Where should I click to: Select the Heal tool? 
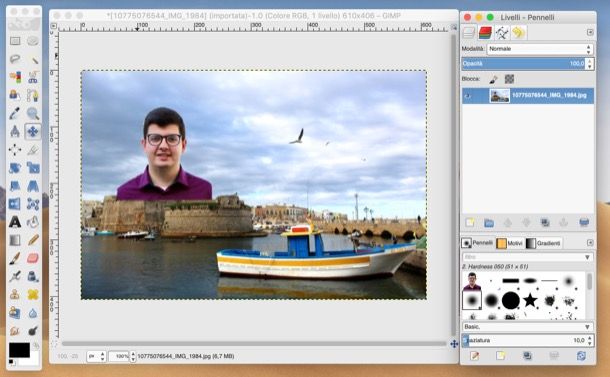[33, 295]
